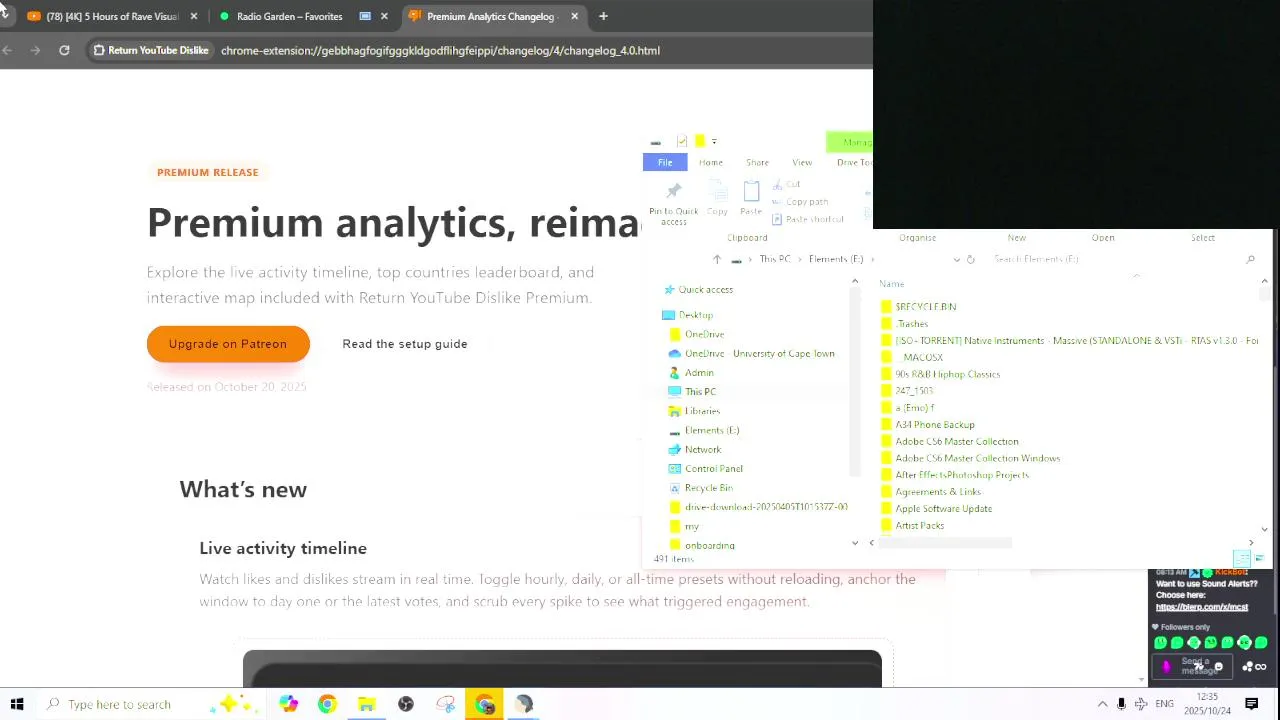Image resolution: width=1280 pixels, height=720 pixels.
Task: Go back with the browser back arrow
Action: click(x=8, y=50)
